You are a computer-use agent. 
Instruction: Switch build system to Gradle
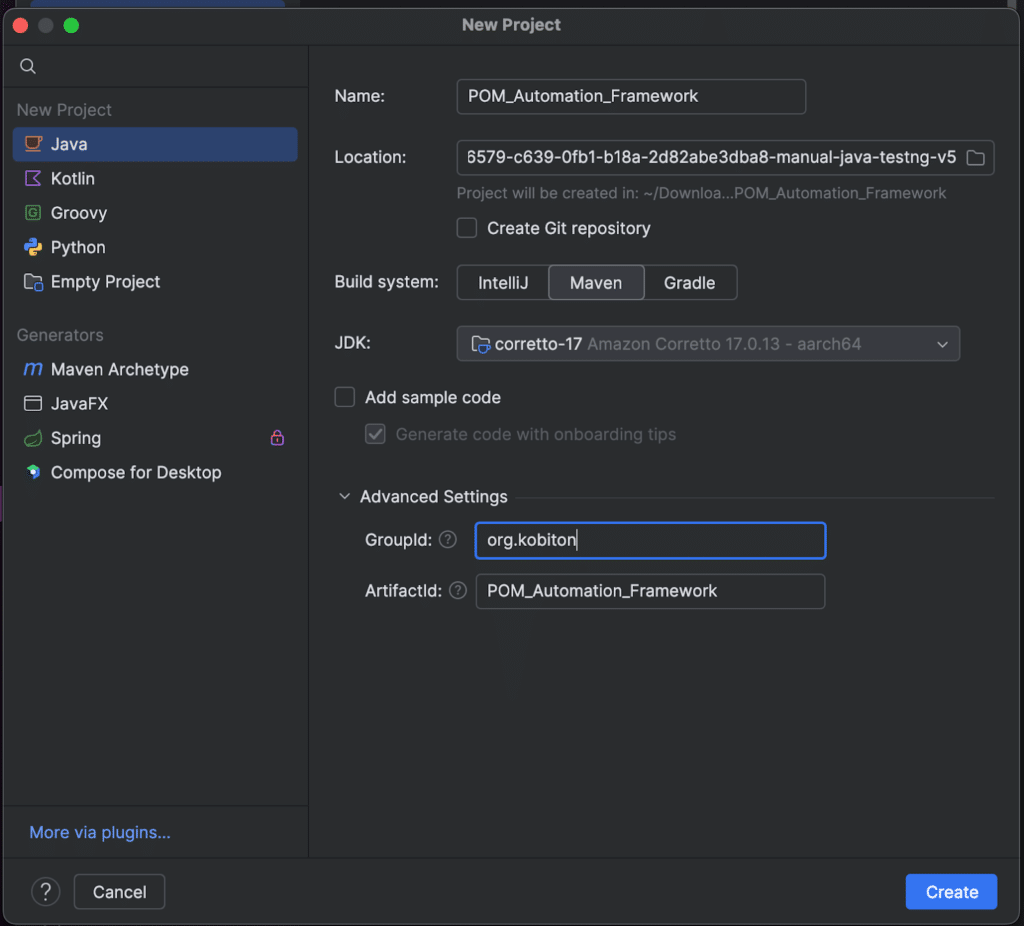[x=689, y=283]
